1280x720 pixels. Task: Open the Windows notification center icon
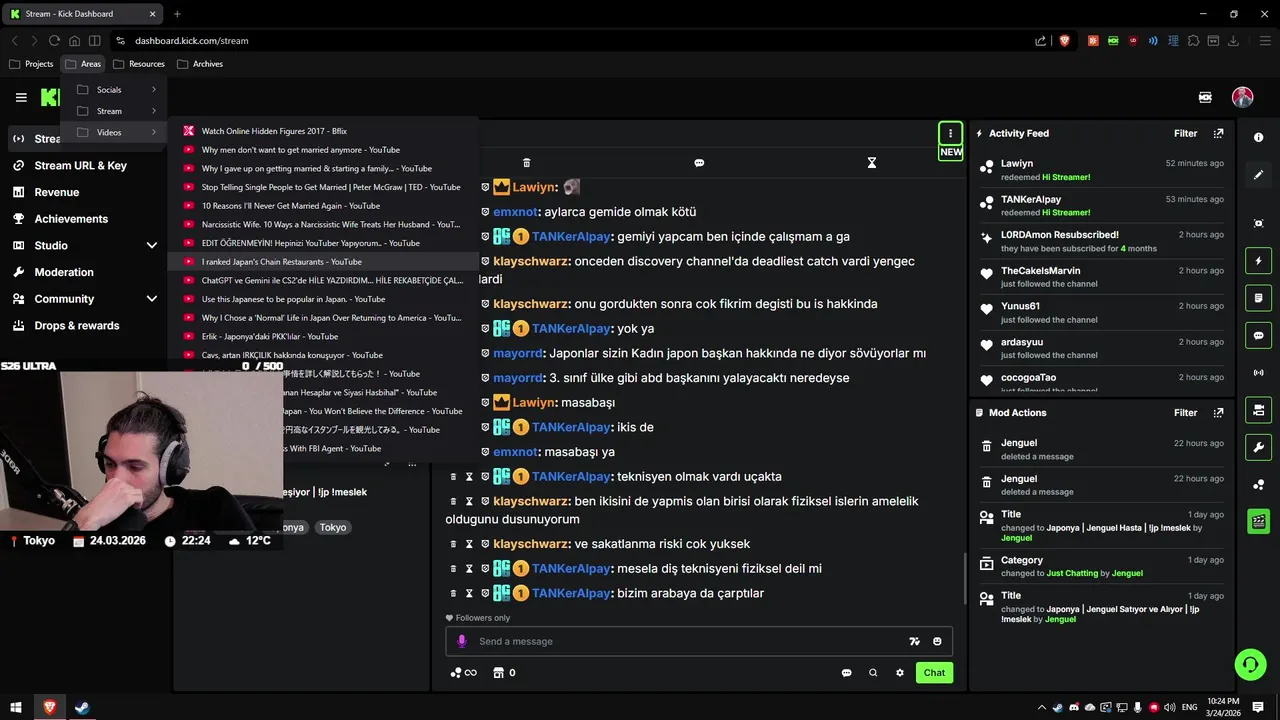pos(1258,707)
